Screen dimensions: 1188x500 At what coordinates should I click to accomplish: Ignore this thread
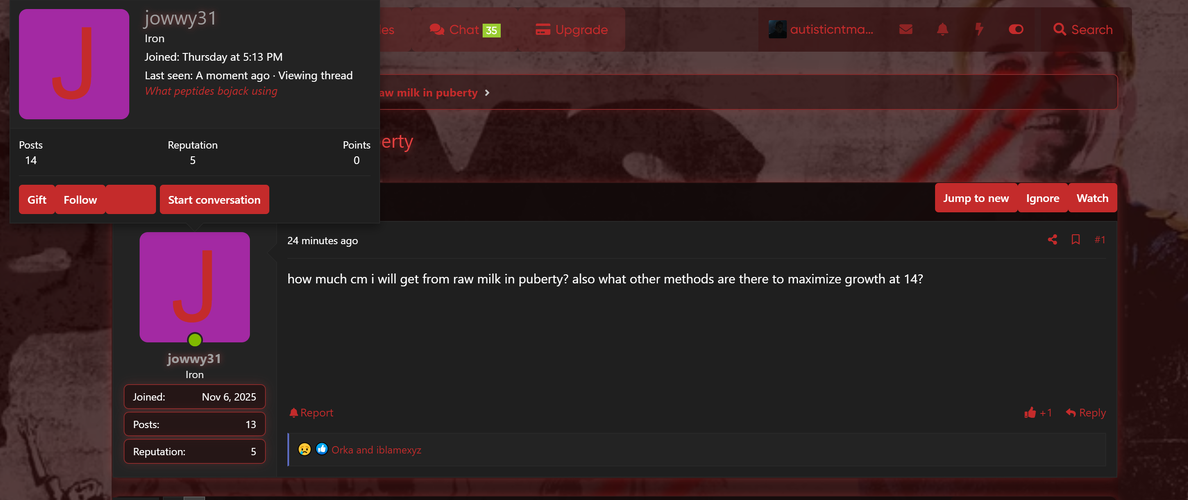tap(1043, 198)
